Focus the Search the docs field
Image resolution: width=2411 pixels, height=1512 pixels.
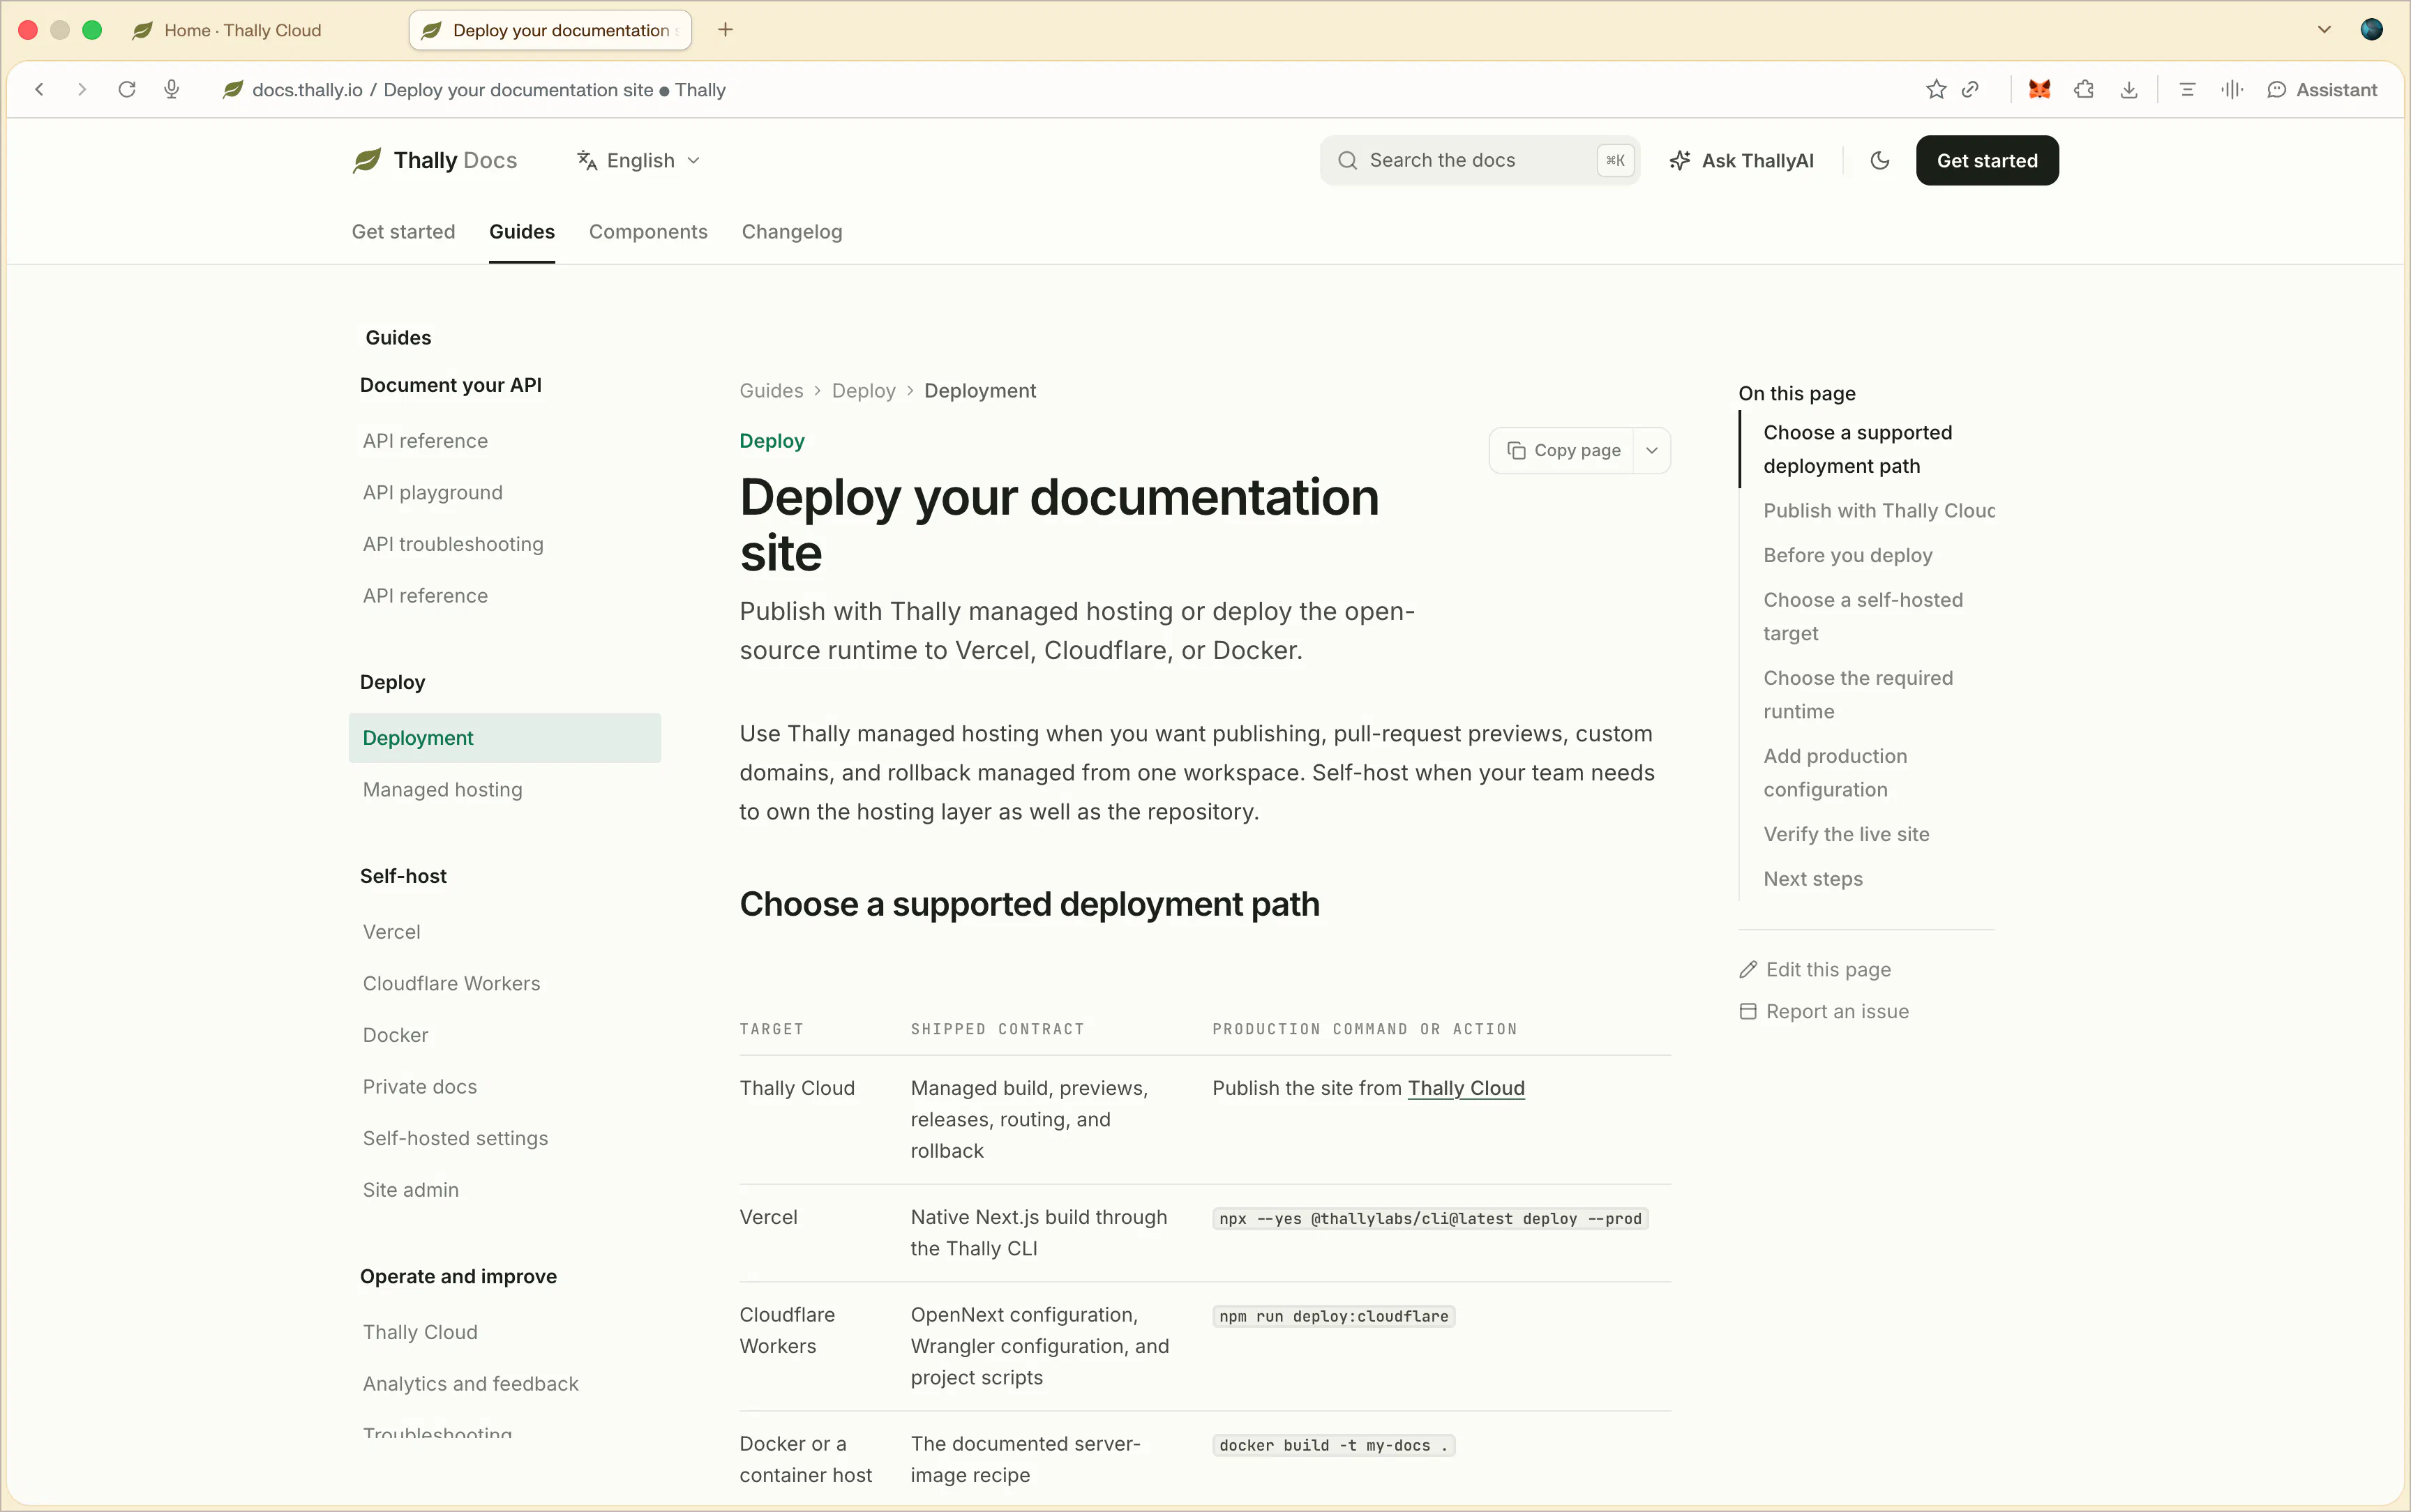(1479, 160)
